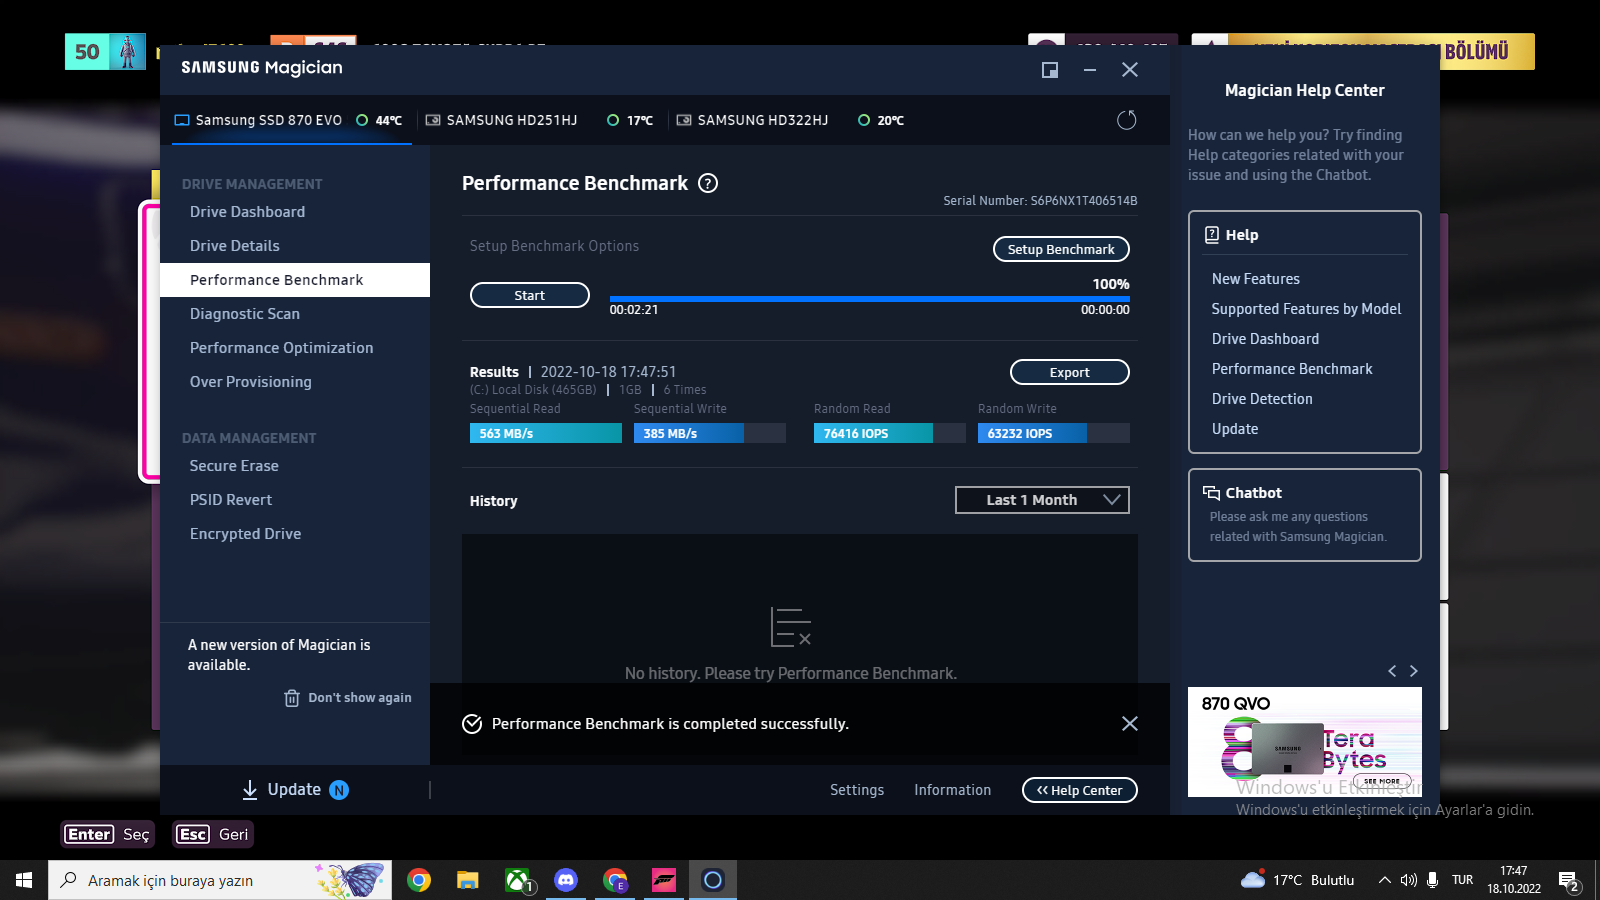Click the 563 MB/s sequential read bar
This screenshot has width=1600, height=900.
tap(546, 433)
